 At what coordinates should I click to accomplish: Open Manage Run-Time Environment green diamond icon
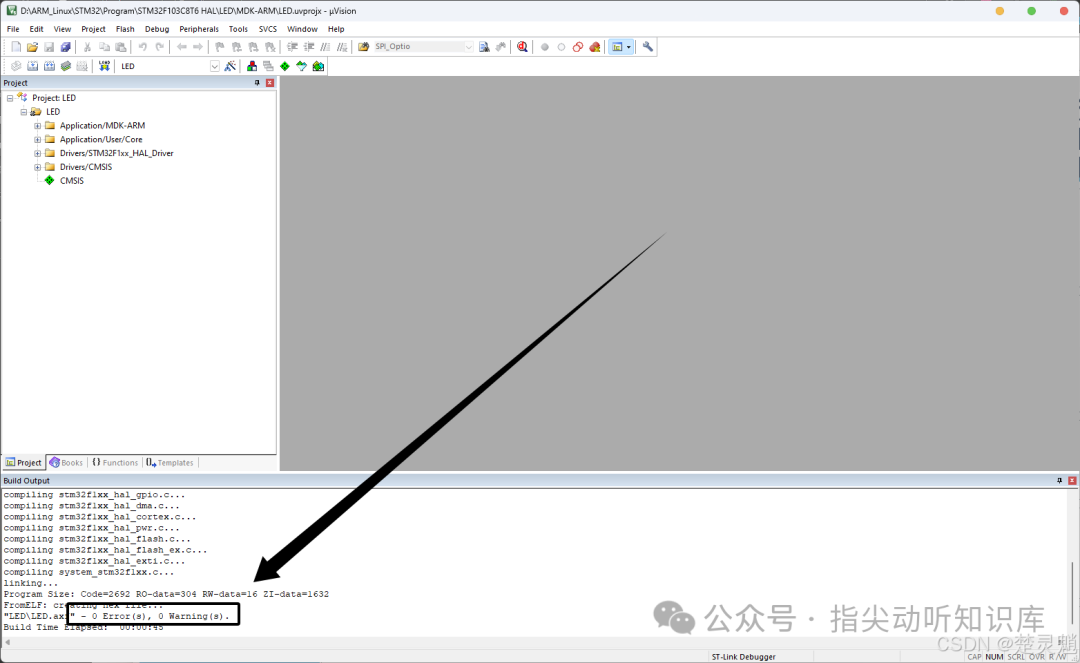tap(284, 66)
